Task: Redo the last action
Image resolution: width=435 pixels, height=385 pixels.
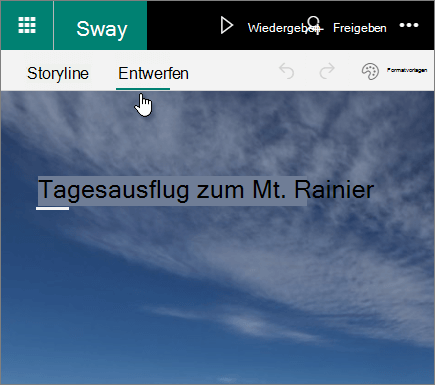Action: coord(327,71)
